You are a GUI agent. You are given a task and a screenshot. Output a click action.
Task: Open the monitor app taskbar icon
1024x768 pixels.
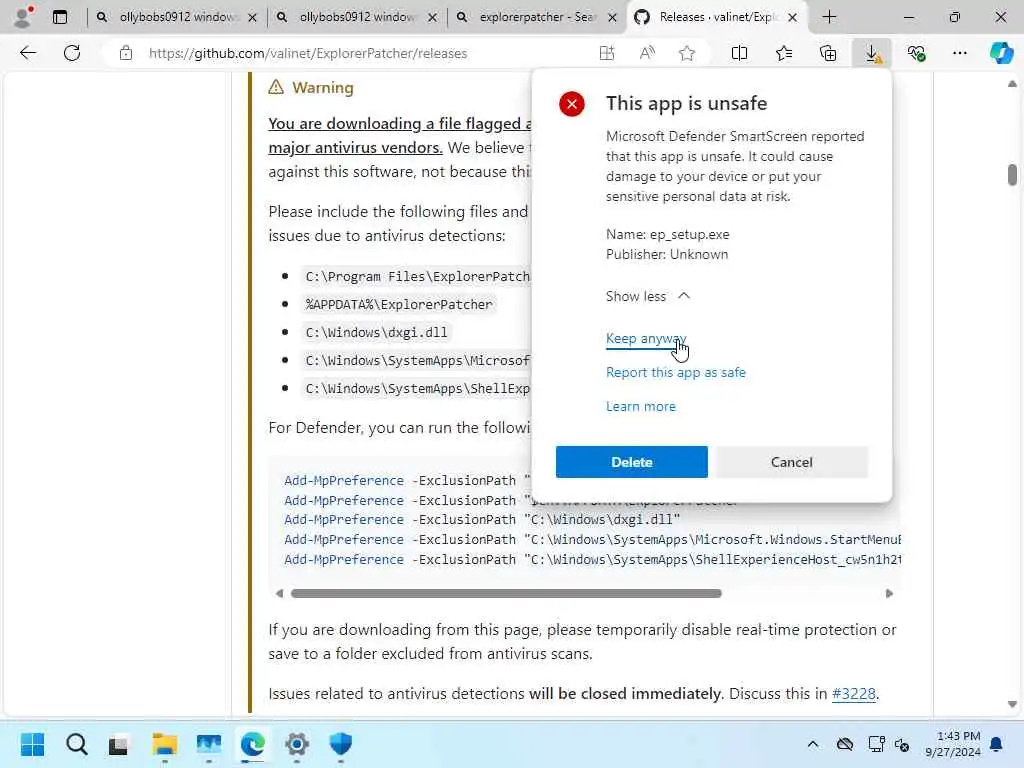coord(209,744)
